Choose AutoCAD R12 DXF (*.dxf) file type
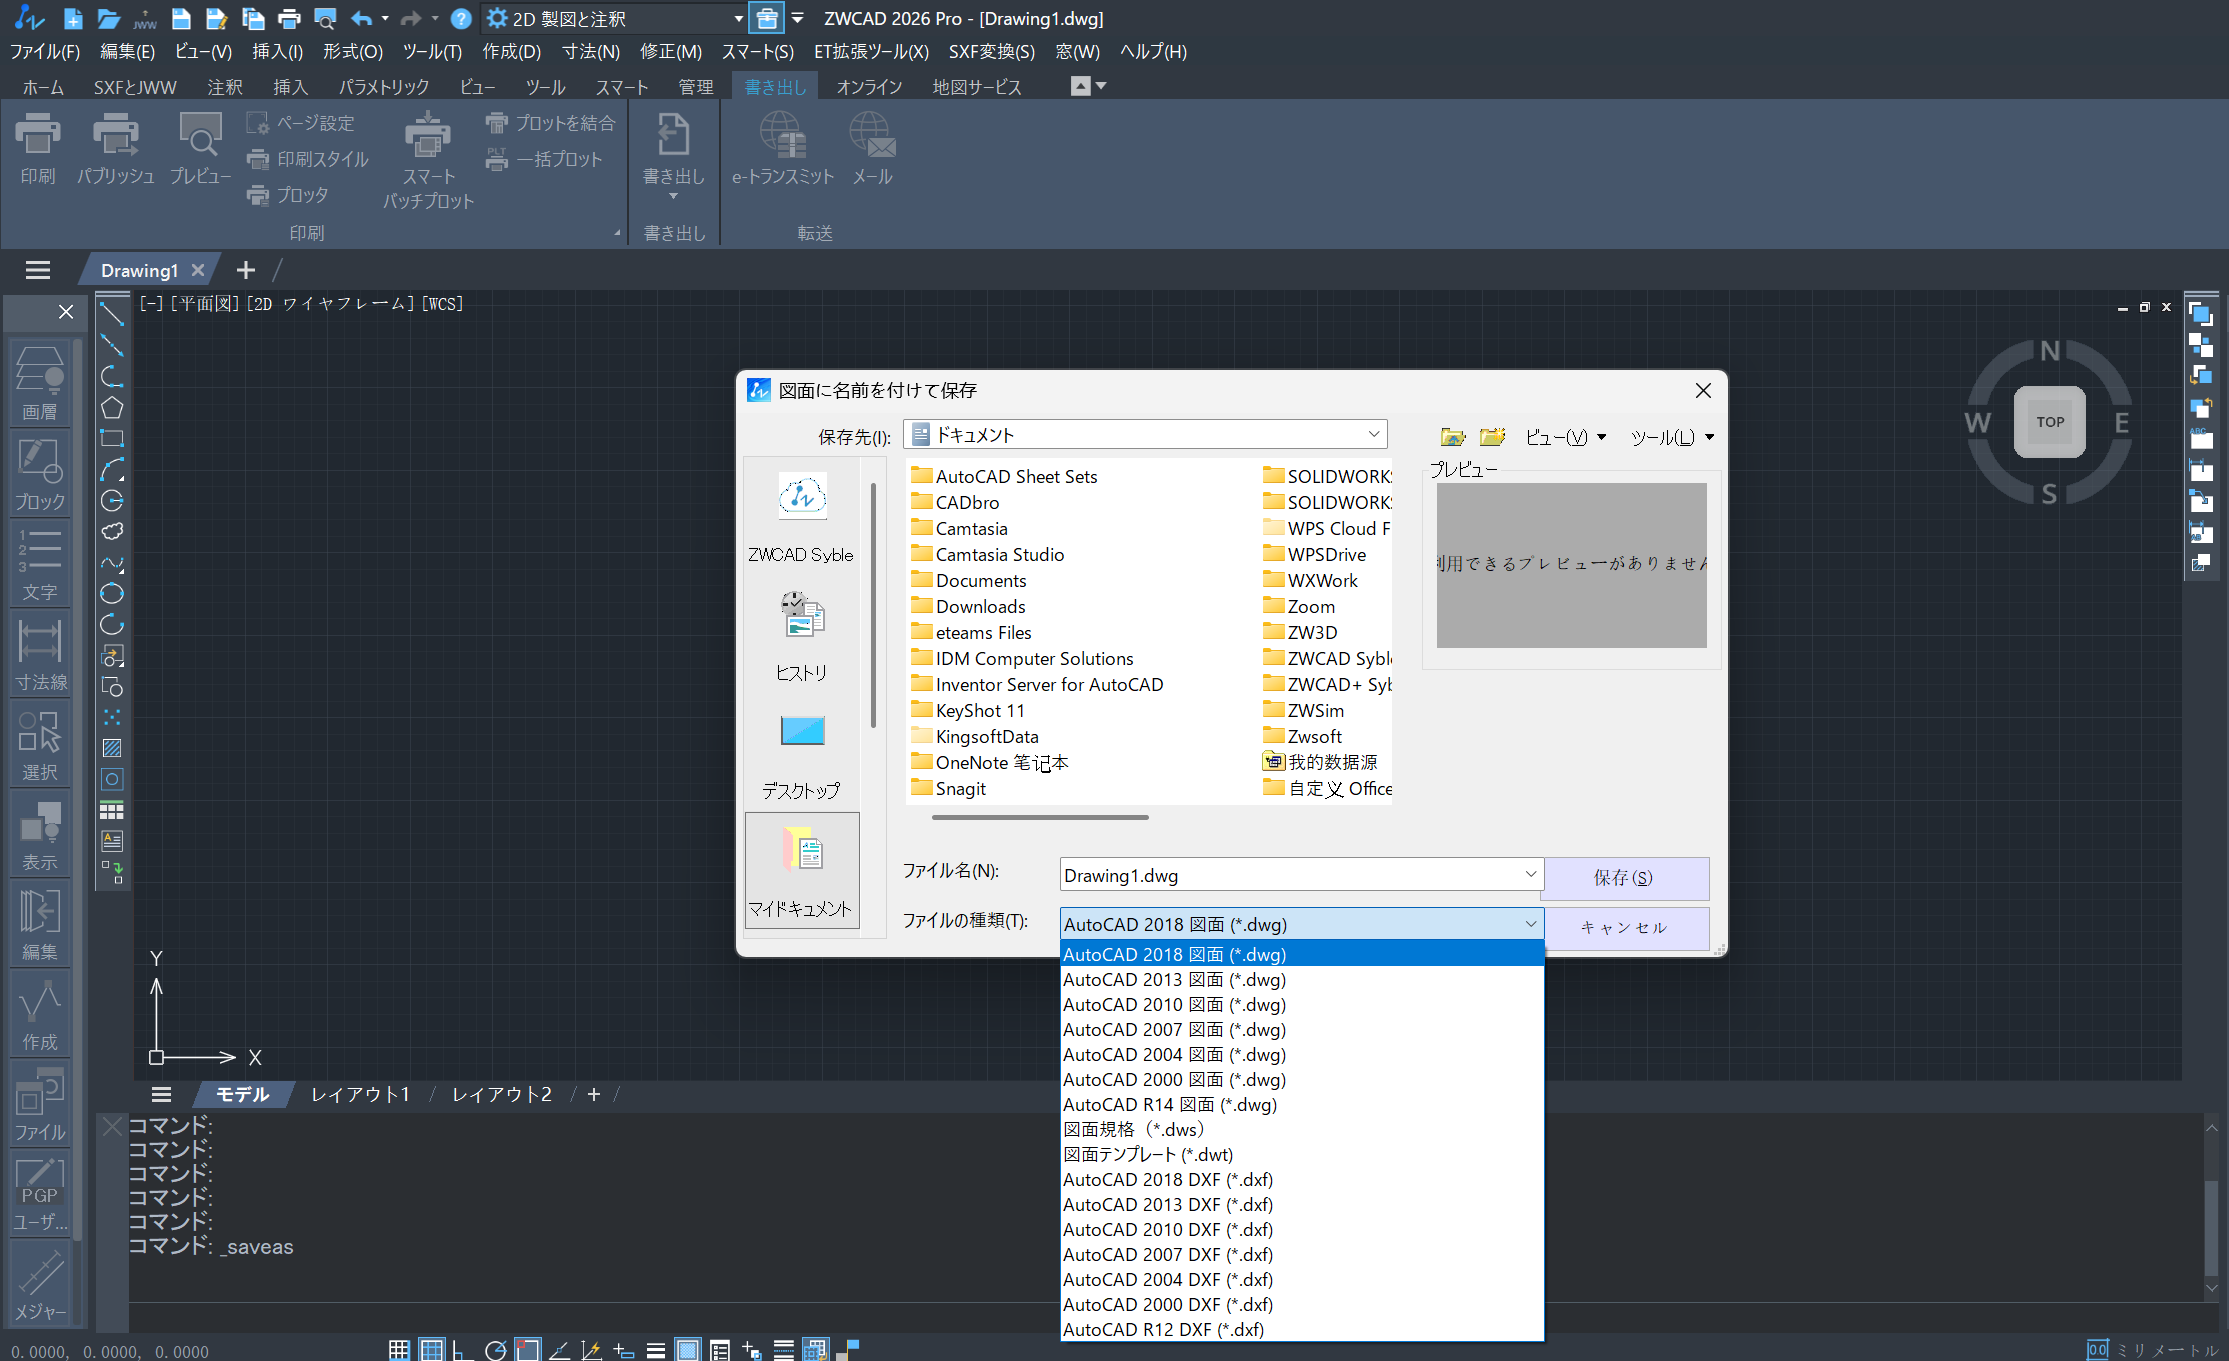Screen dimensions: 2229x1361 click(x=1302, y=1329)
